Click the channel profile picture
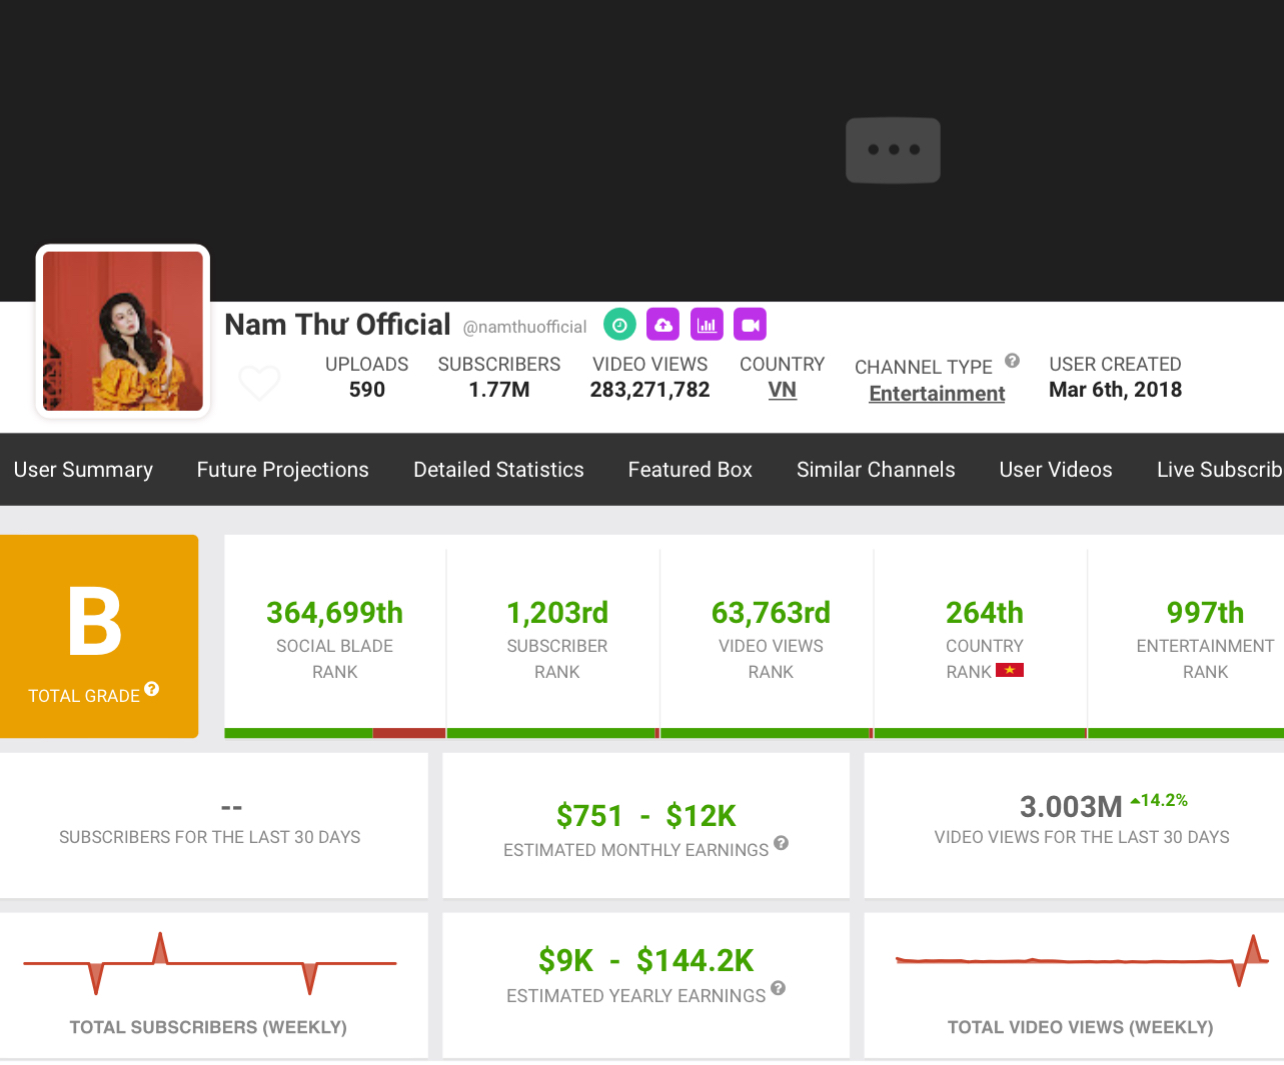This screenshot has width=1284, height=1065. tap(123, 331)
